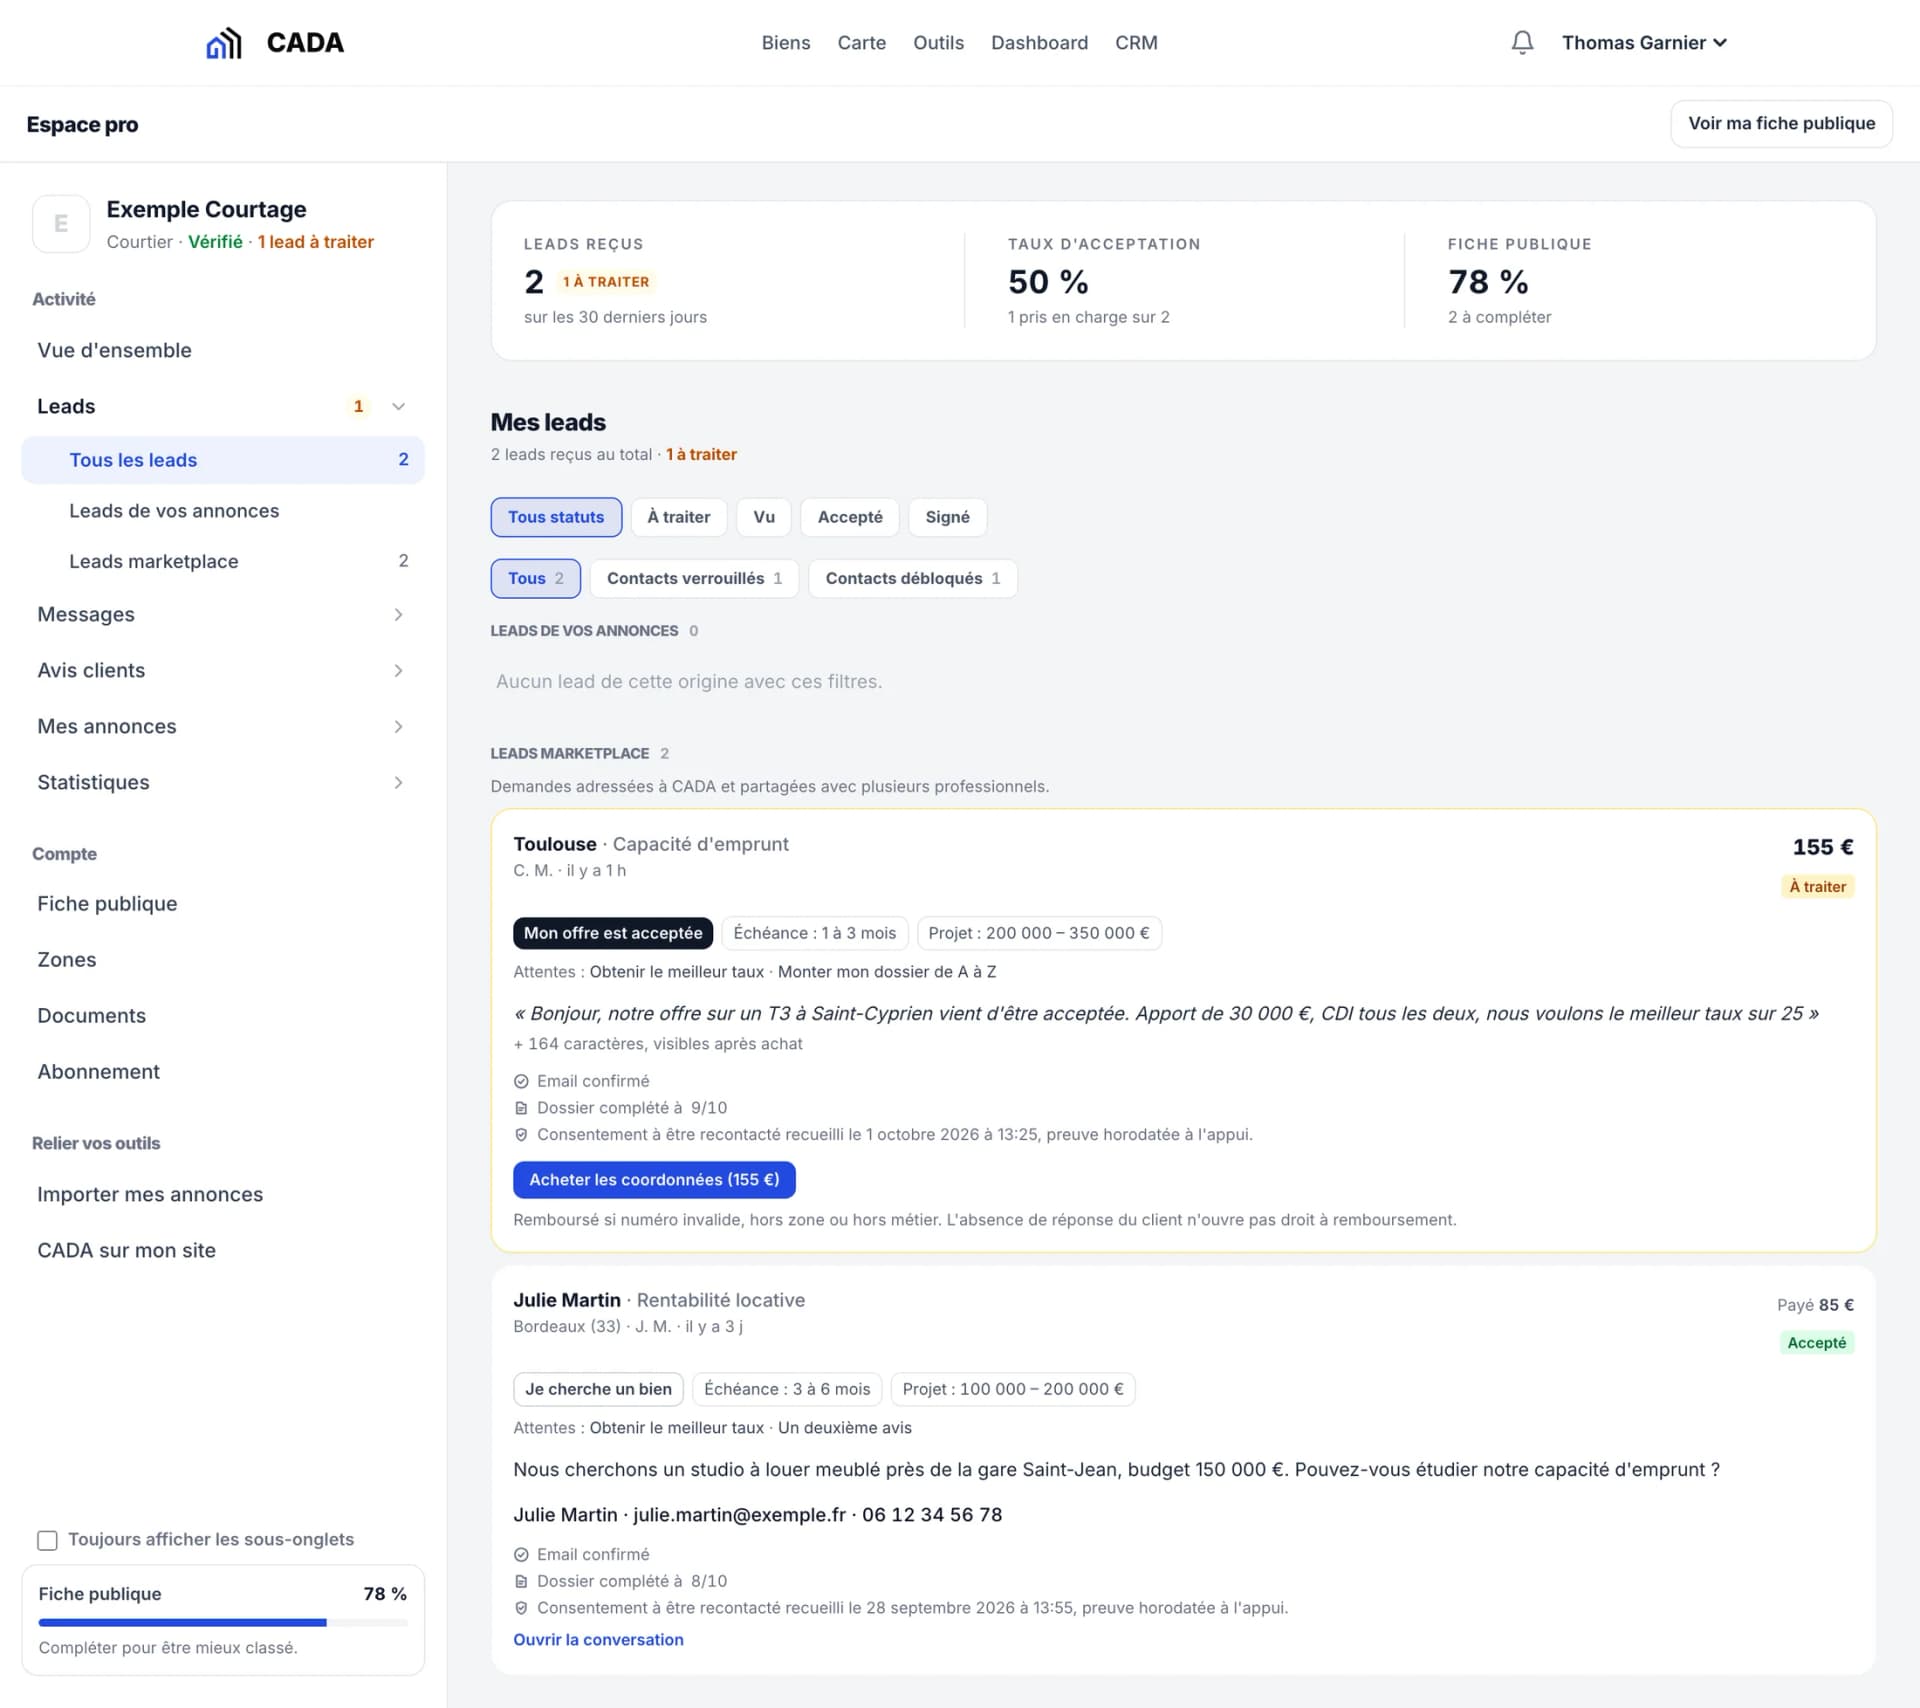This screenshot has height=1708, width=1920.
Task: Open the conversation with Julie Martin
Action: click(598, 1640)
